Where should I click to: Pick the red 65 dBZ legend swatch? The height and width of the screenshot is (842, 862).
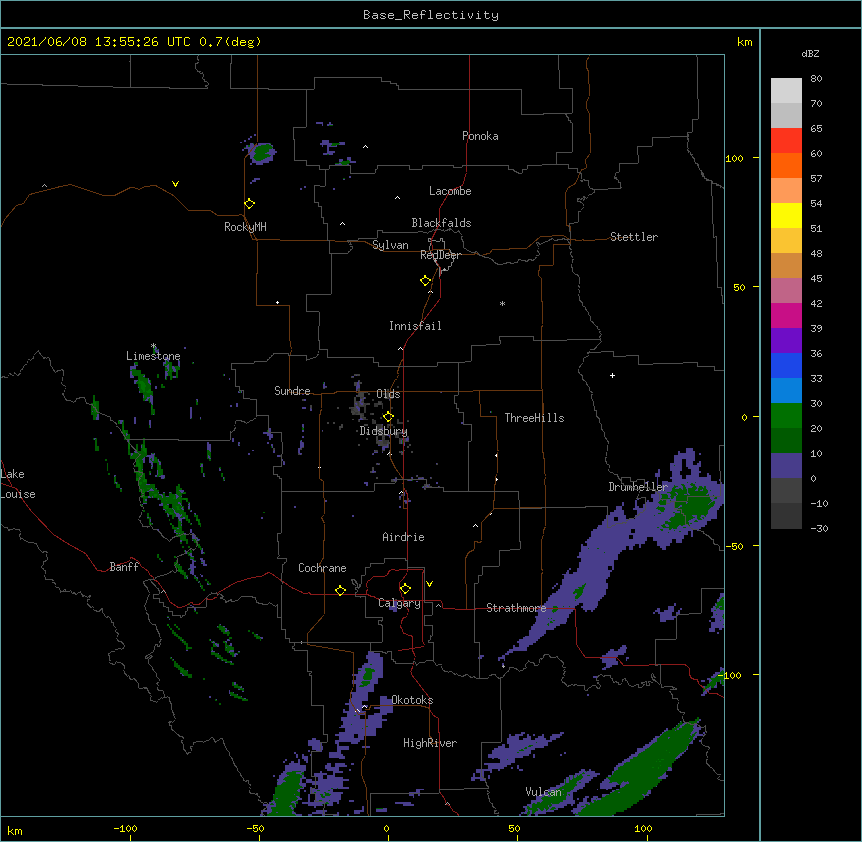[786, 140]
